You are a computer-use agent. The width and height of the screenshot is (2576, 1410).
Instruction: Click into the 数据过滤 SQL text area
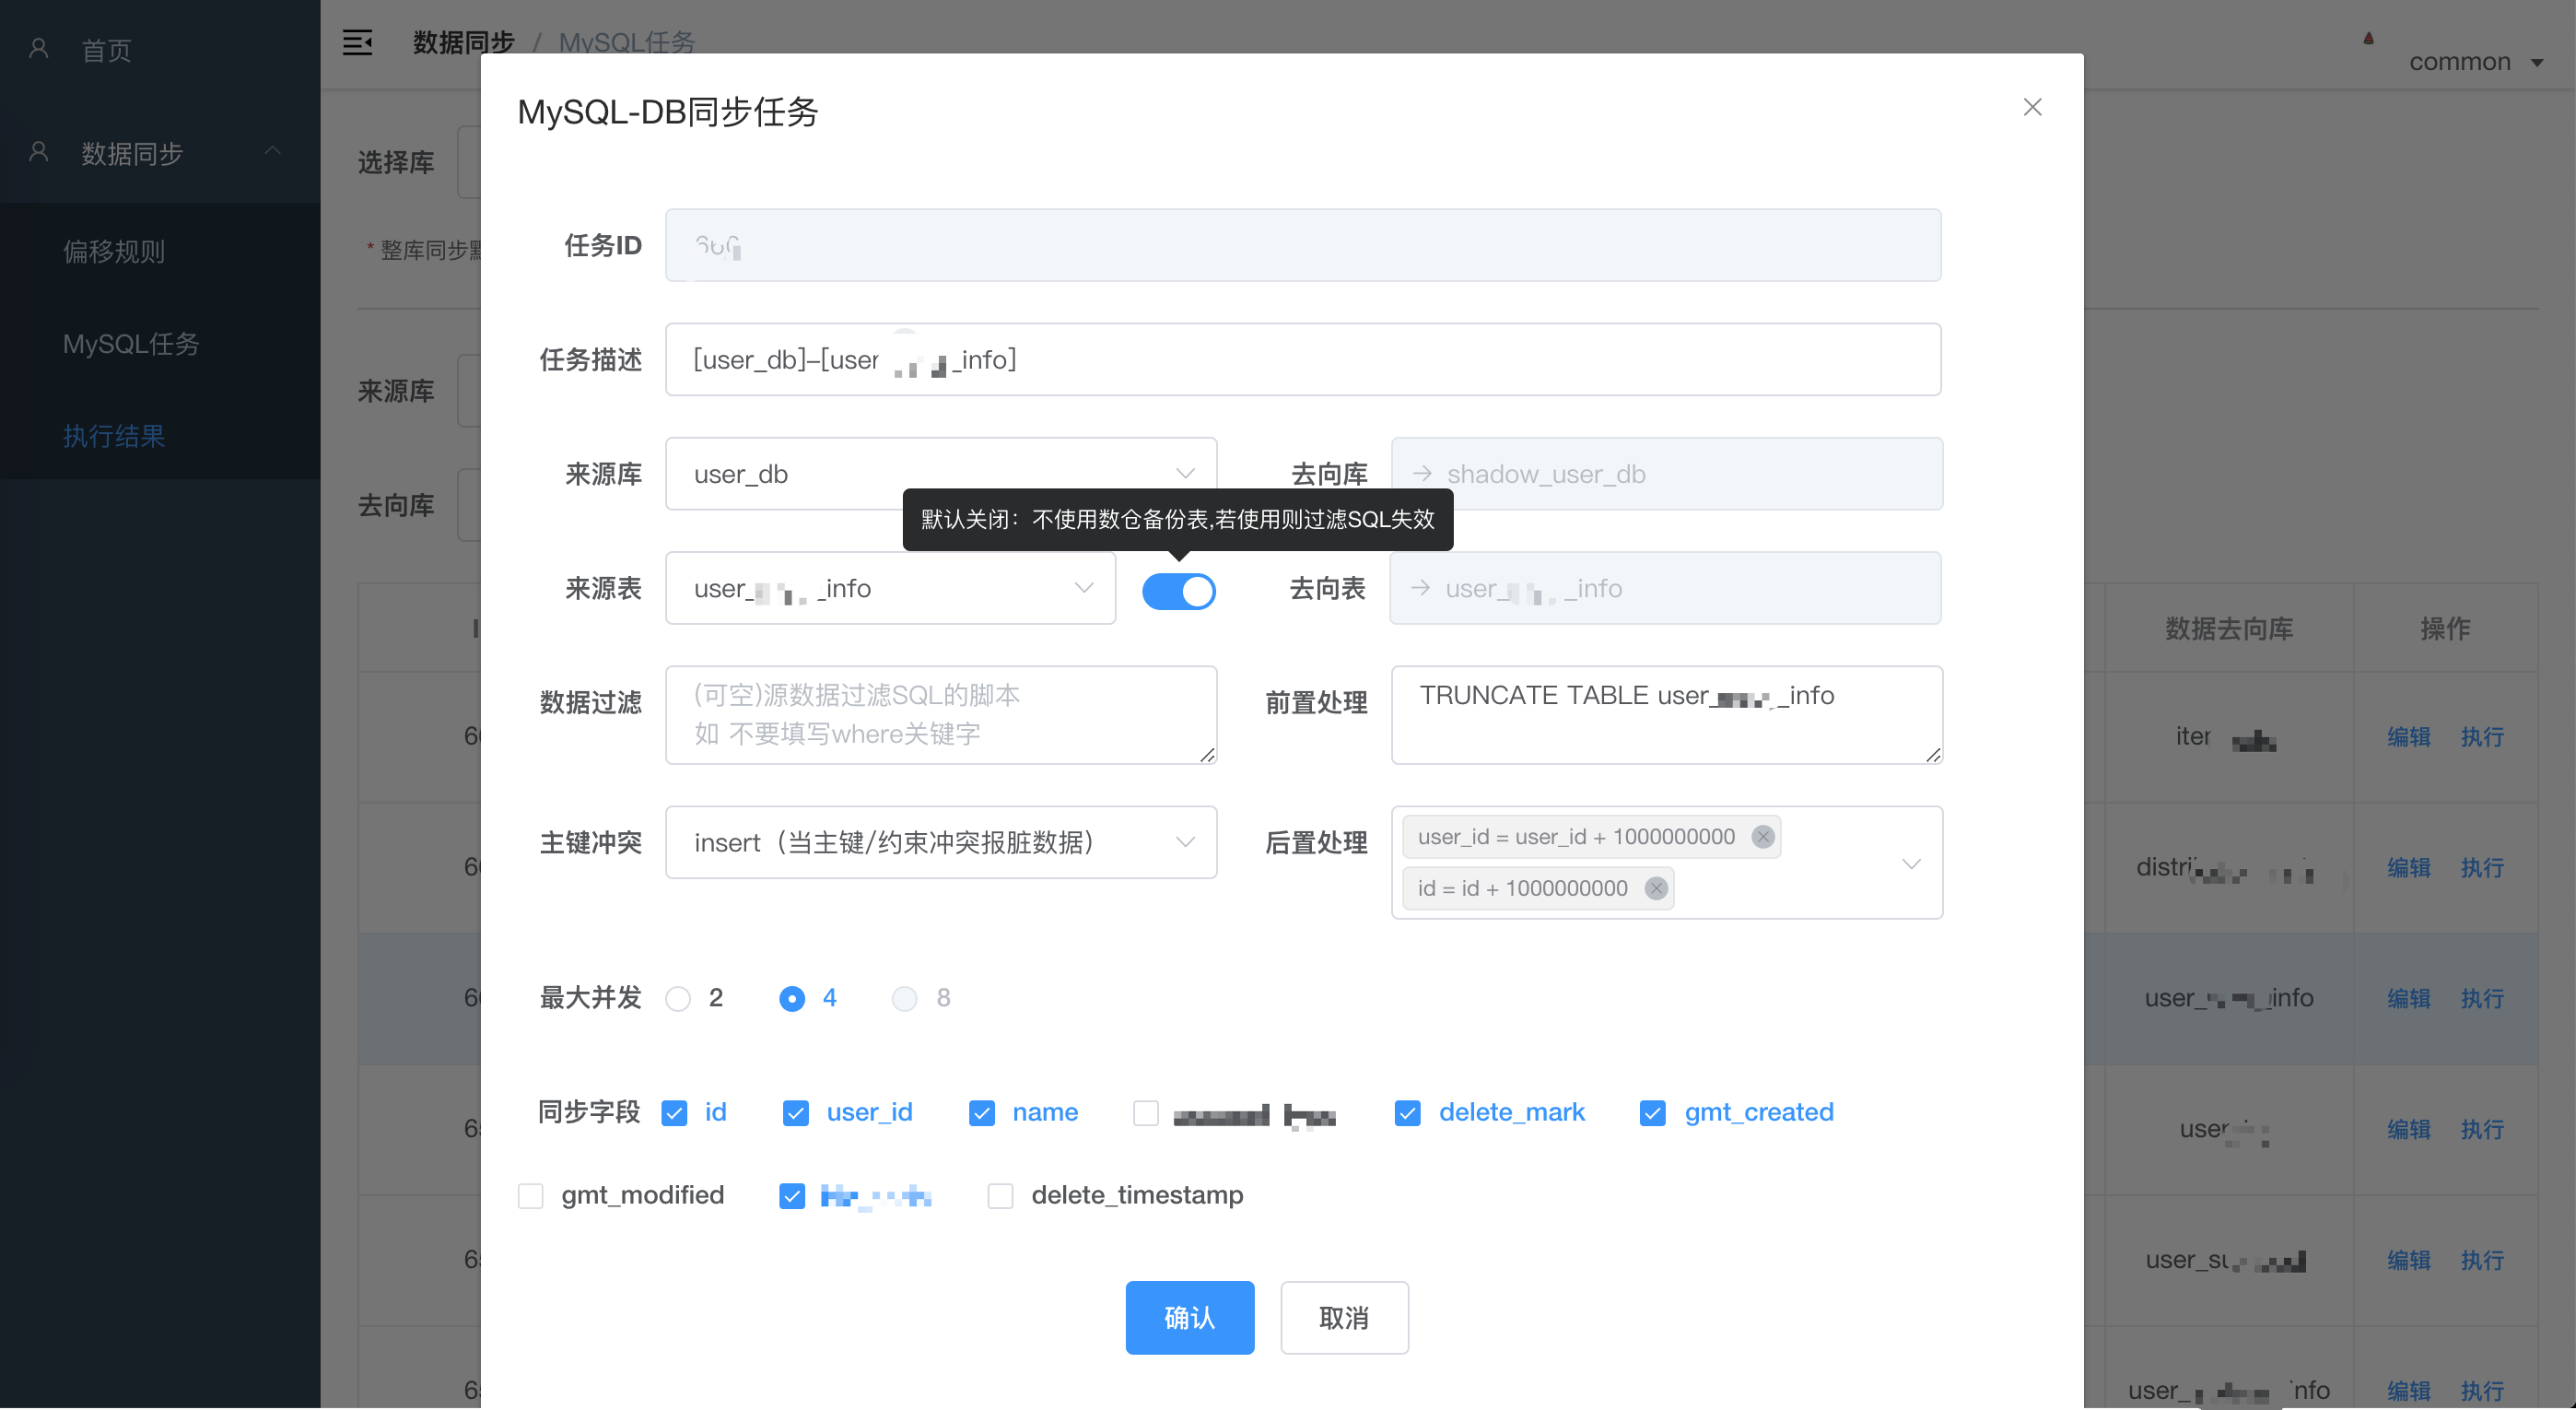(940, 715)
